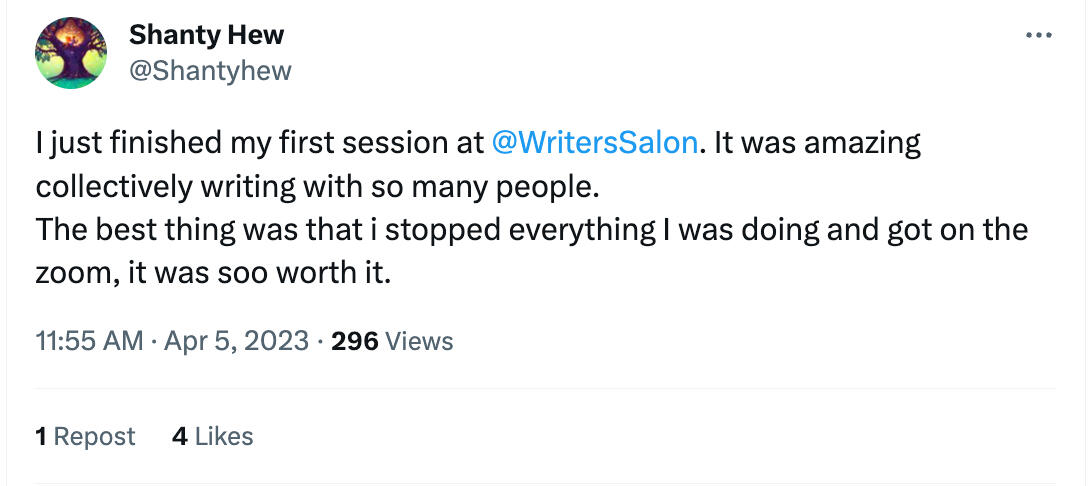
Task: Click the bold 1 before Repost
Action: click(x=41, y=437)
